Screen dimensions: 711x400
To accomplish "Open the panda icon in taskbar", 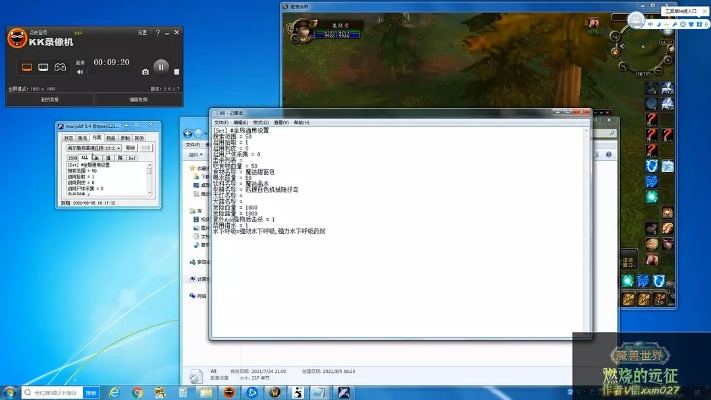I will tap(297, 392).
